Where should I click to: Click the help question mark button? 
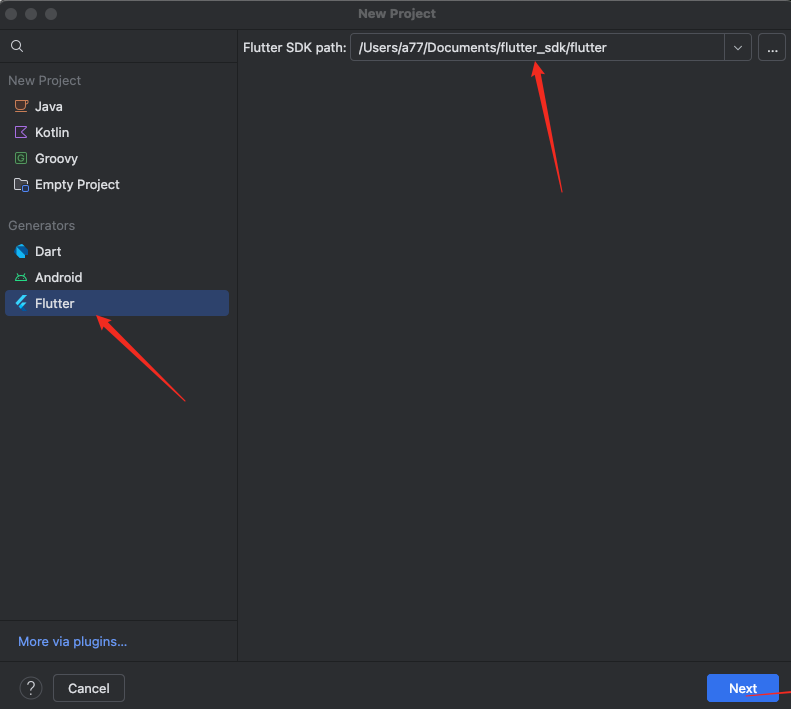coord(31,688)
